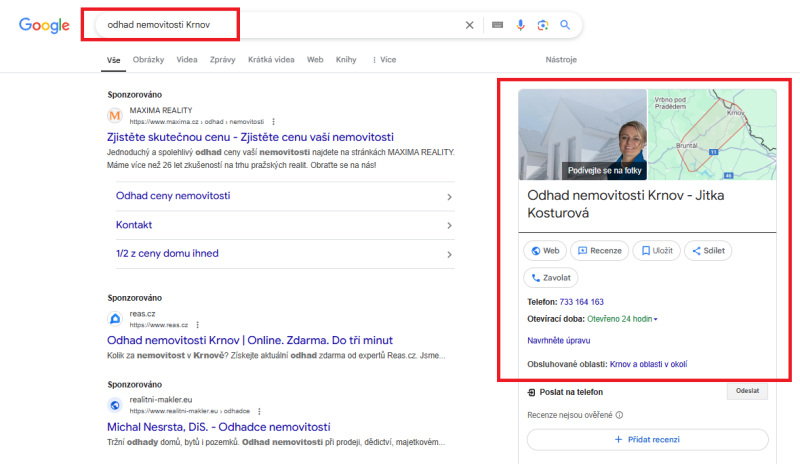
Task: Click Přidat recenzi button
Action: 647,439
